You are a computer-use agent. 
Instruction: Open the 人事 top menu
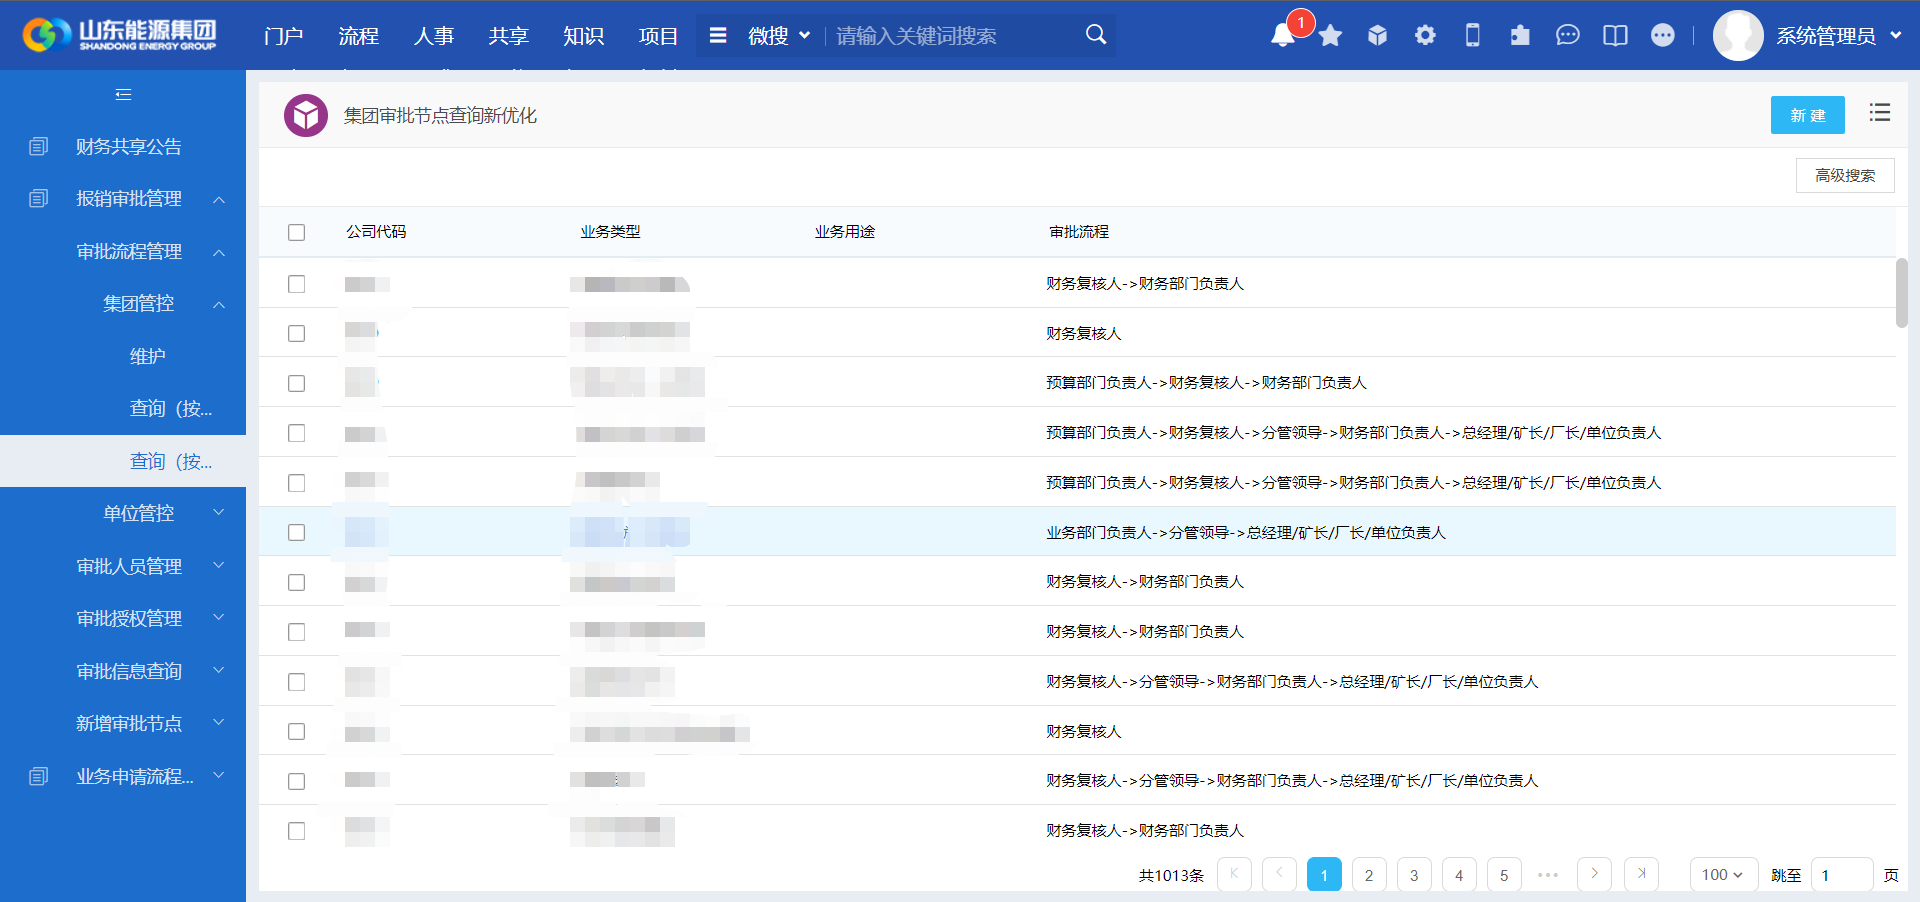[x=433, y=36]
